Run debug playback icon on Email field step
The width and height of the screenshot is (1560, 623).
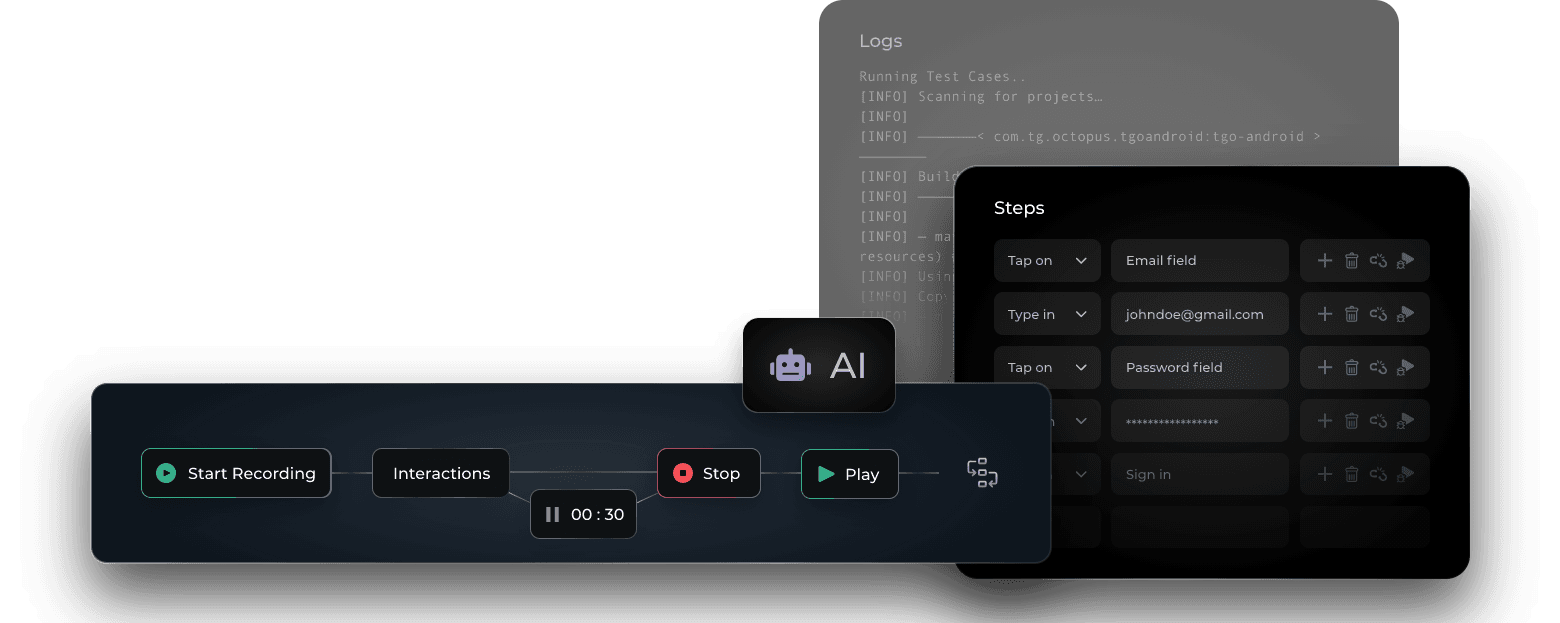tap(1407, 260)
